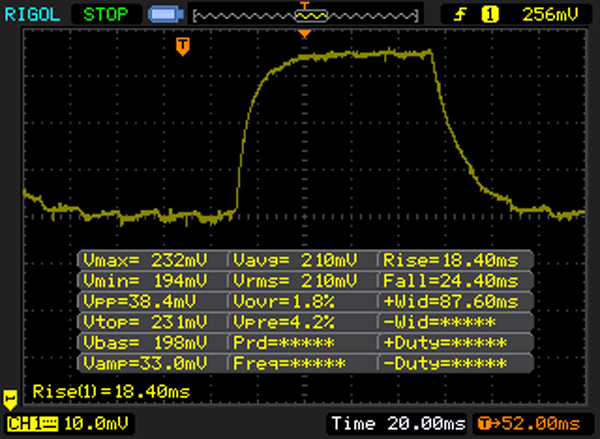This screenshot has height=439, width=600.
Task: Click the yellow channel 1 trigger source badge
Action: tap(490, 15)
